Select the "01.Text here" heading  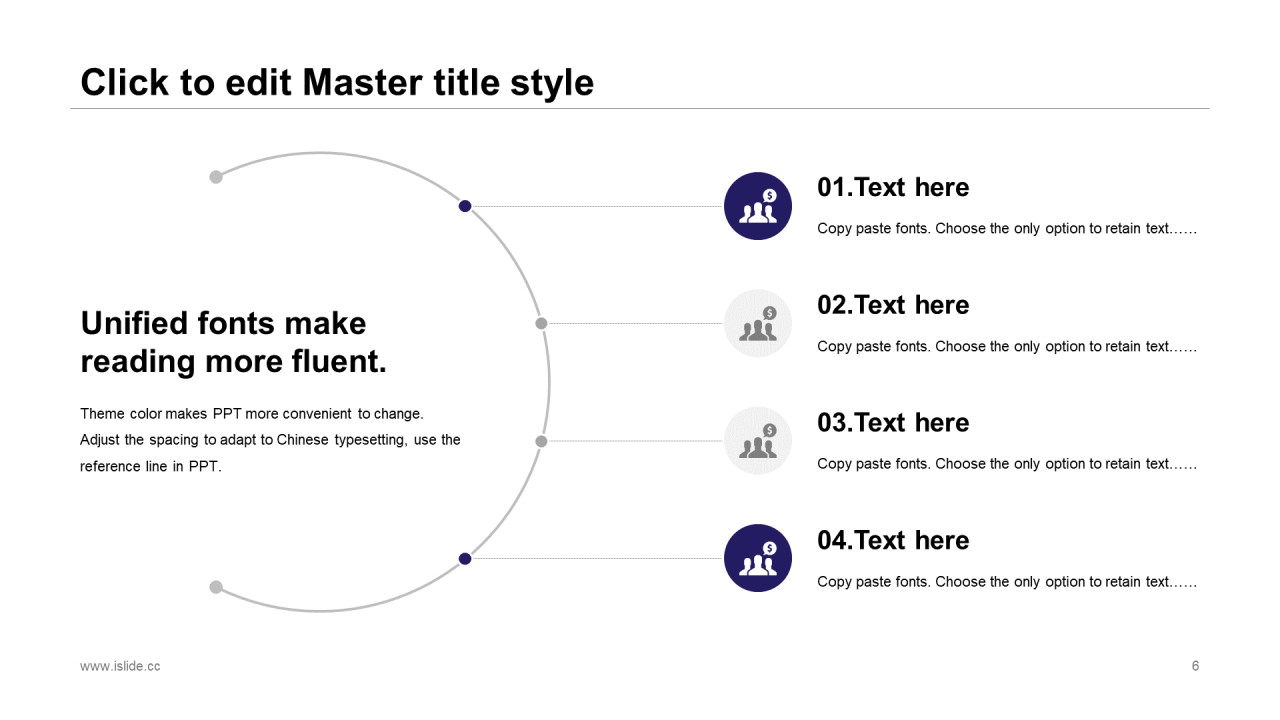coord(893,188)
